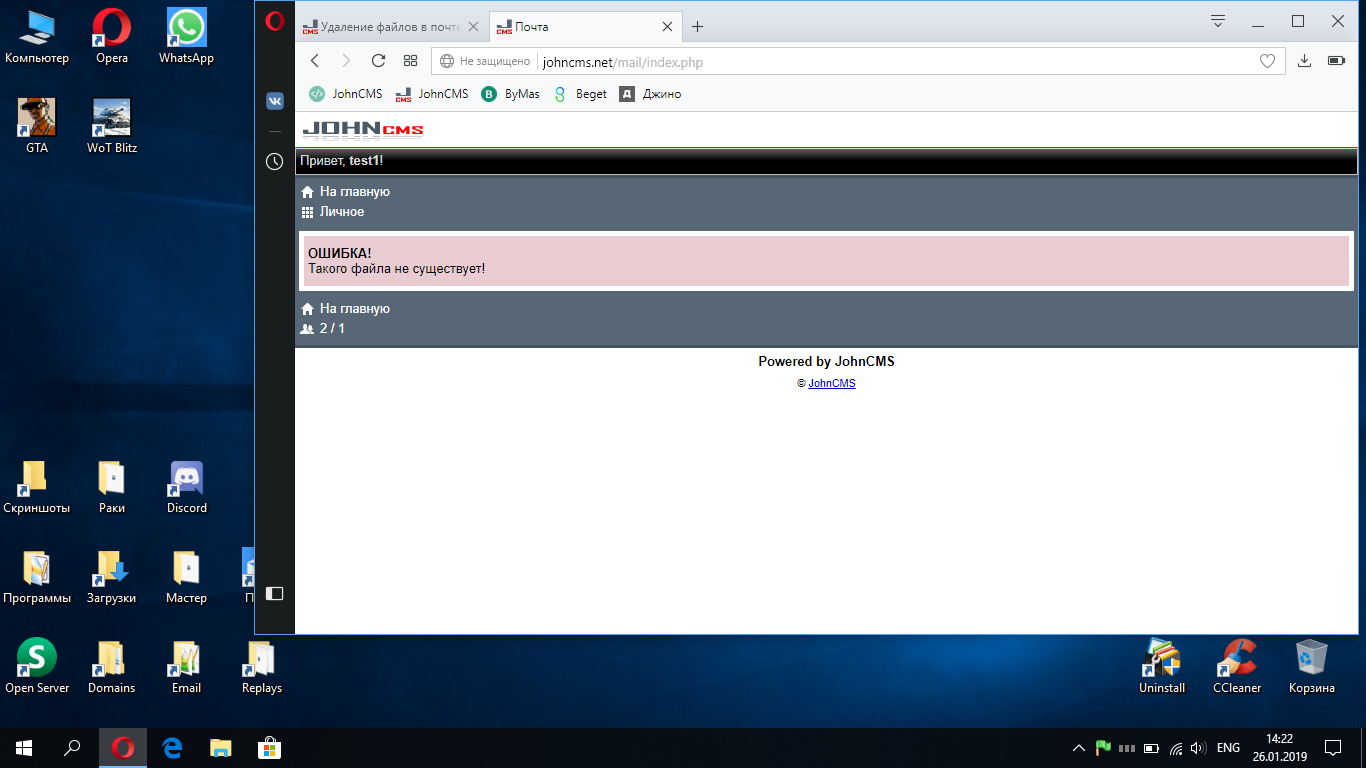This screenshot has height=768, width=1366.
Task: Open the tab menu in Opera's title bar
Action: 1218,21
